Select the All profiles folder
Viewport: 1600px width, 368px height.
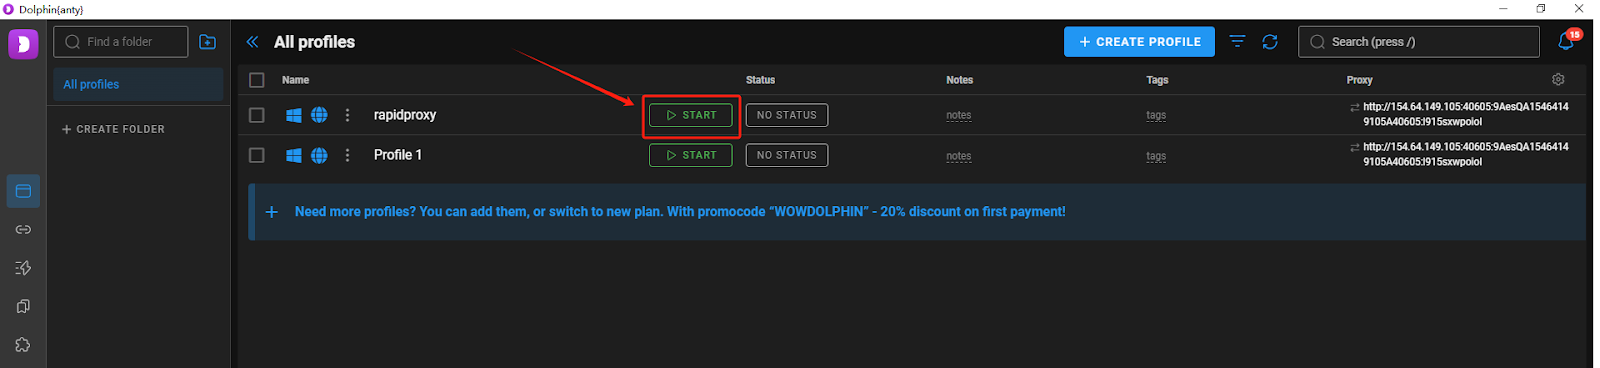tap(138, 84)
